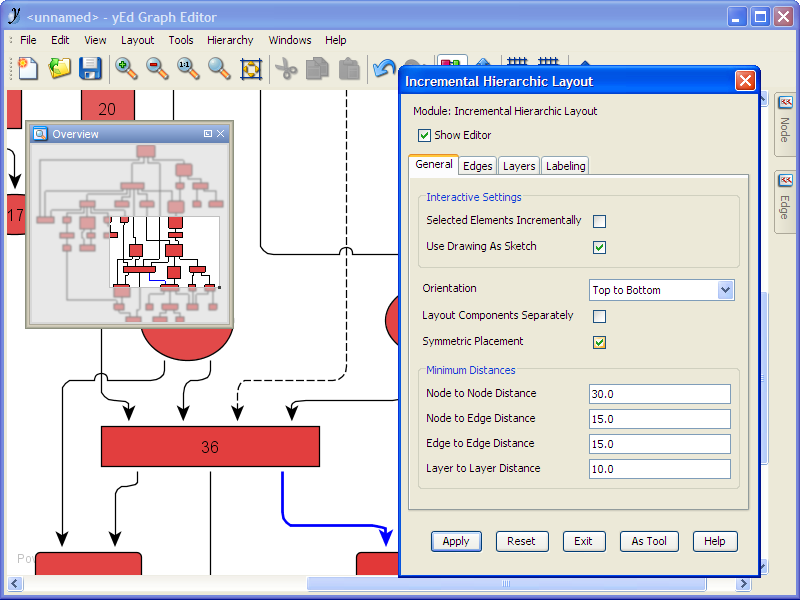
Task: Paste with the clipboard icon
Action: (349, 68)
